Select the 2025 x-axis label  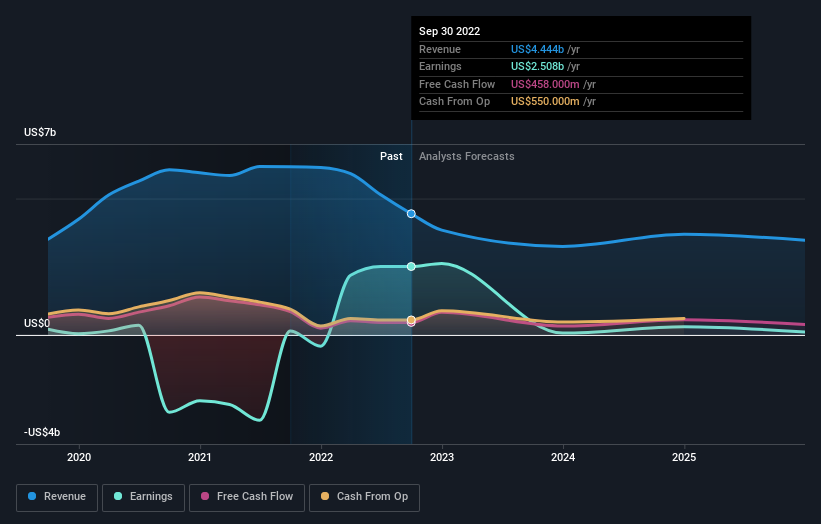(684, 457)
